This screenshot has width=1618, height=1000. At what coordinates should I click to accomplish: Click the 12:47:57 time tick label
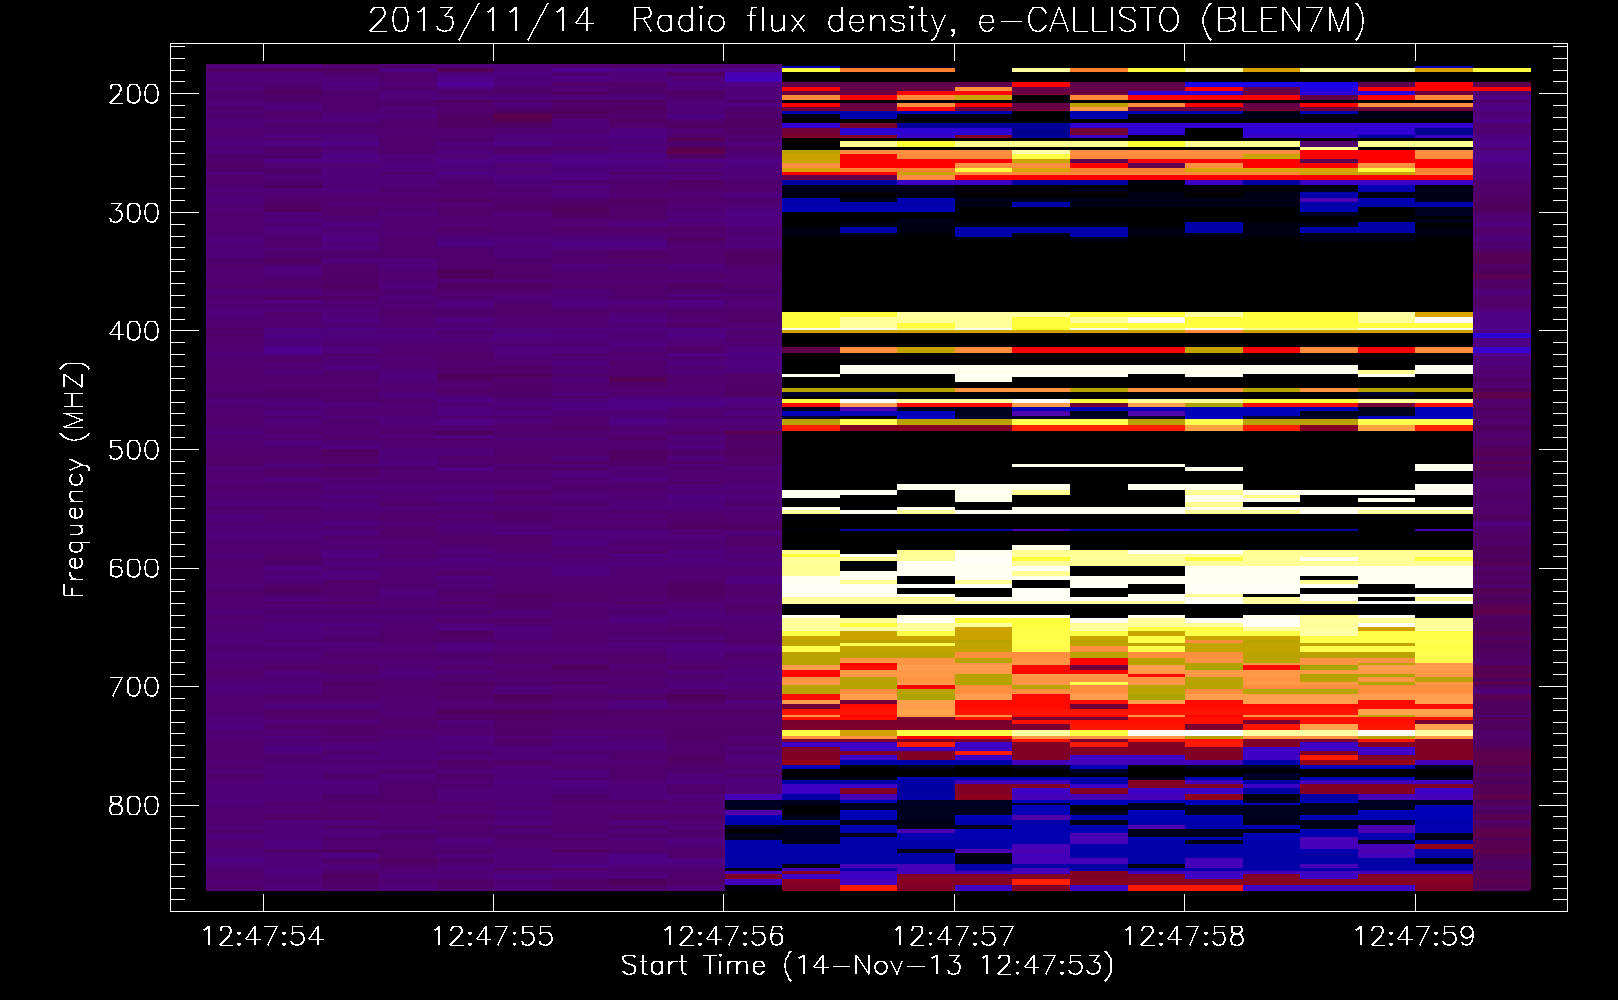(954, 937)
